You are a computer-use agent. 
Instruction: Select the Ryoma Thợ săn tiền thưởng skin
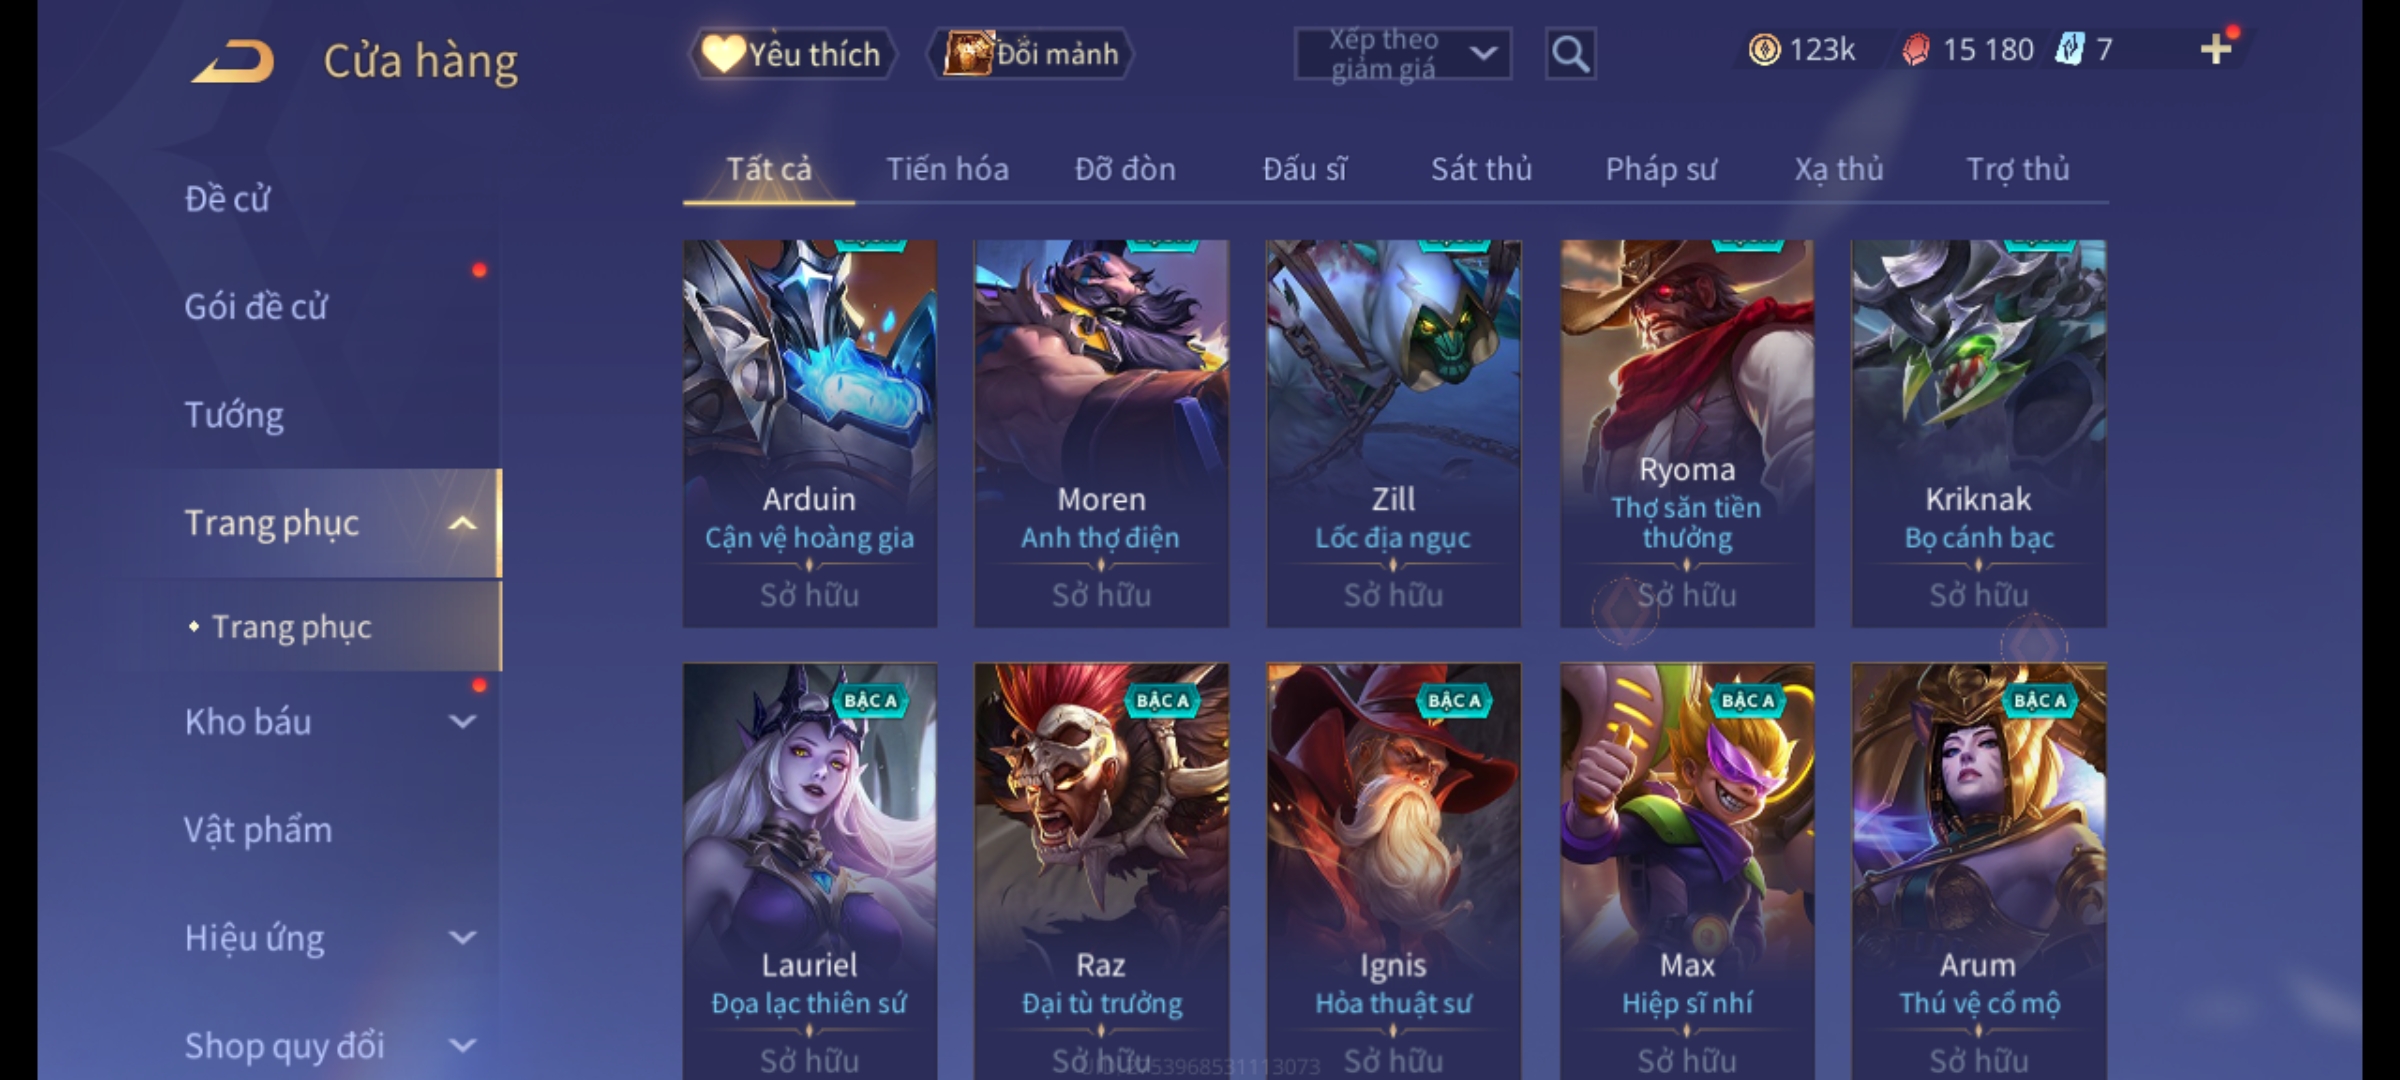[1687, 433]
